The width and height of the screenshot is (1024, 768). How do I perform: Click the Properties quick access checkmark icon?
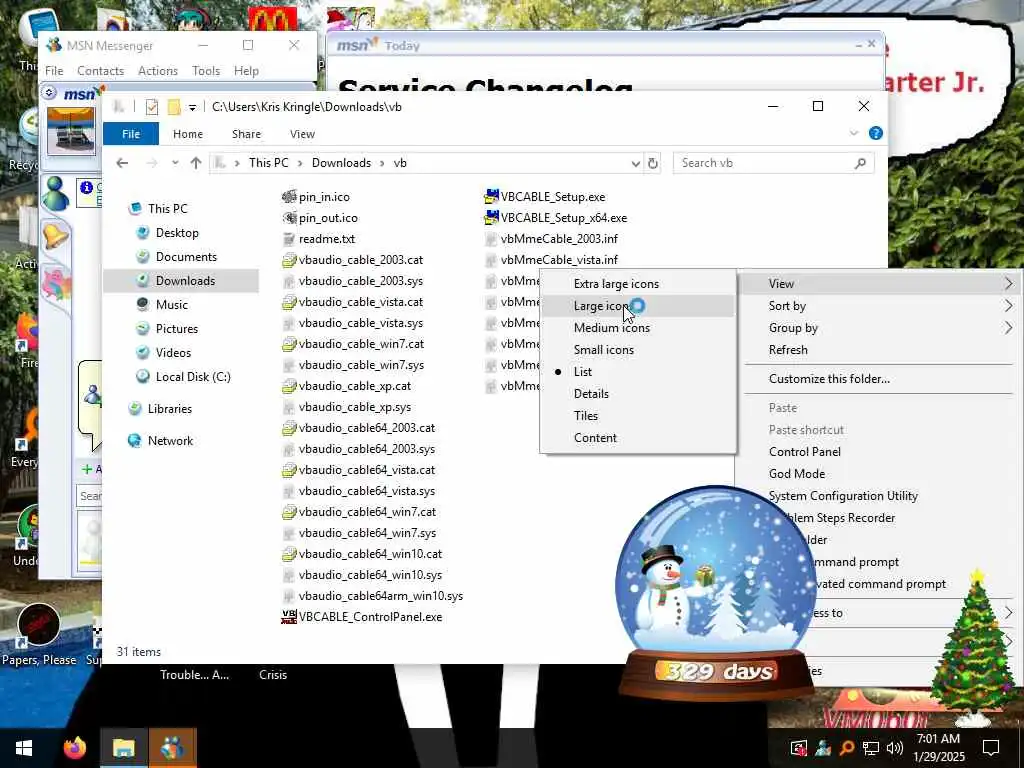click(x=152, y=107)
